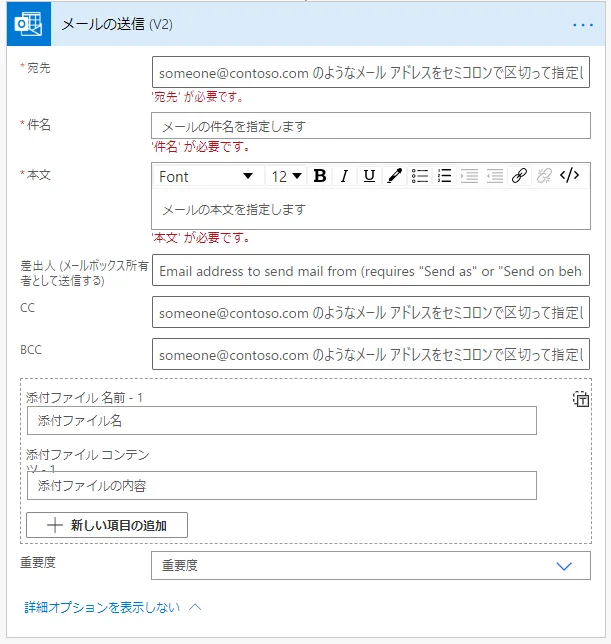The height and width of the screenshot is (644, 611).
Task: Toggle italic formatting in body editor
Action: [345, 176]
